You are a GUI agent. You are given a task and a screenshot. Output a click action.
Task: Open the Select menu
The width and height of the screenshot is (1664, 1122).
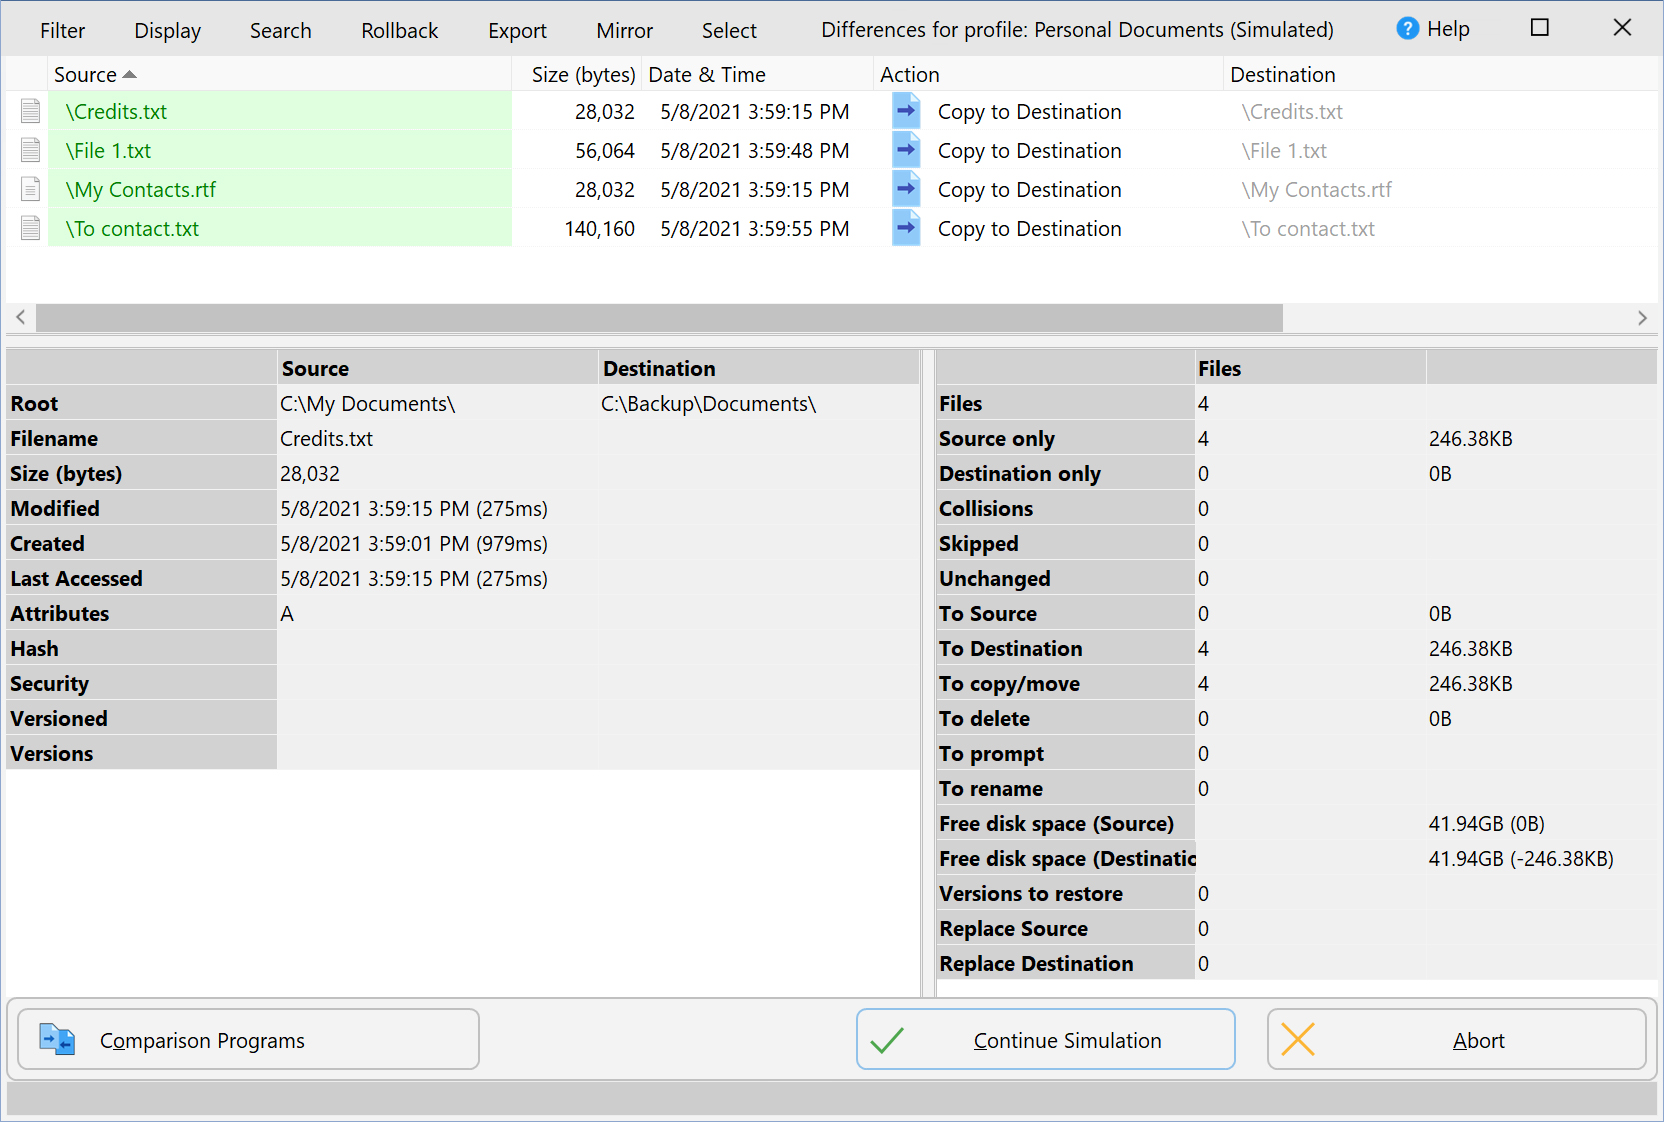click(x=729, y=30)
